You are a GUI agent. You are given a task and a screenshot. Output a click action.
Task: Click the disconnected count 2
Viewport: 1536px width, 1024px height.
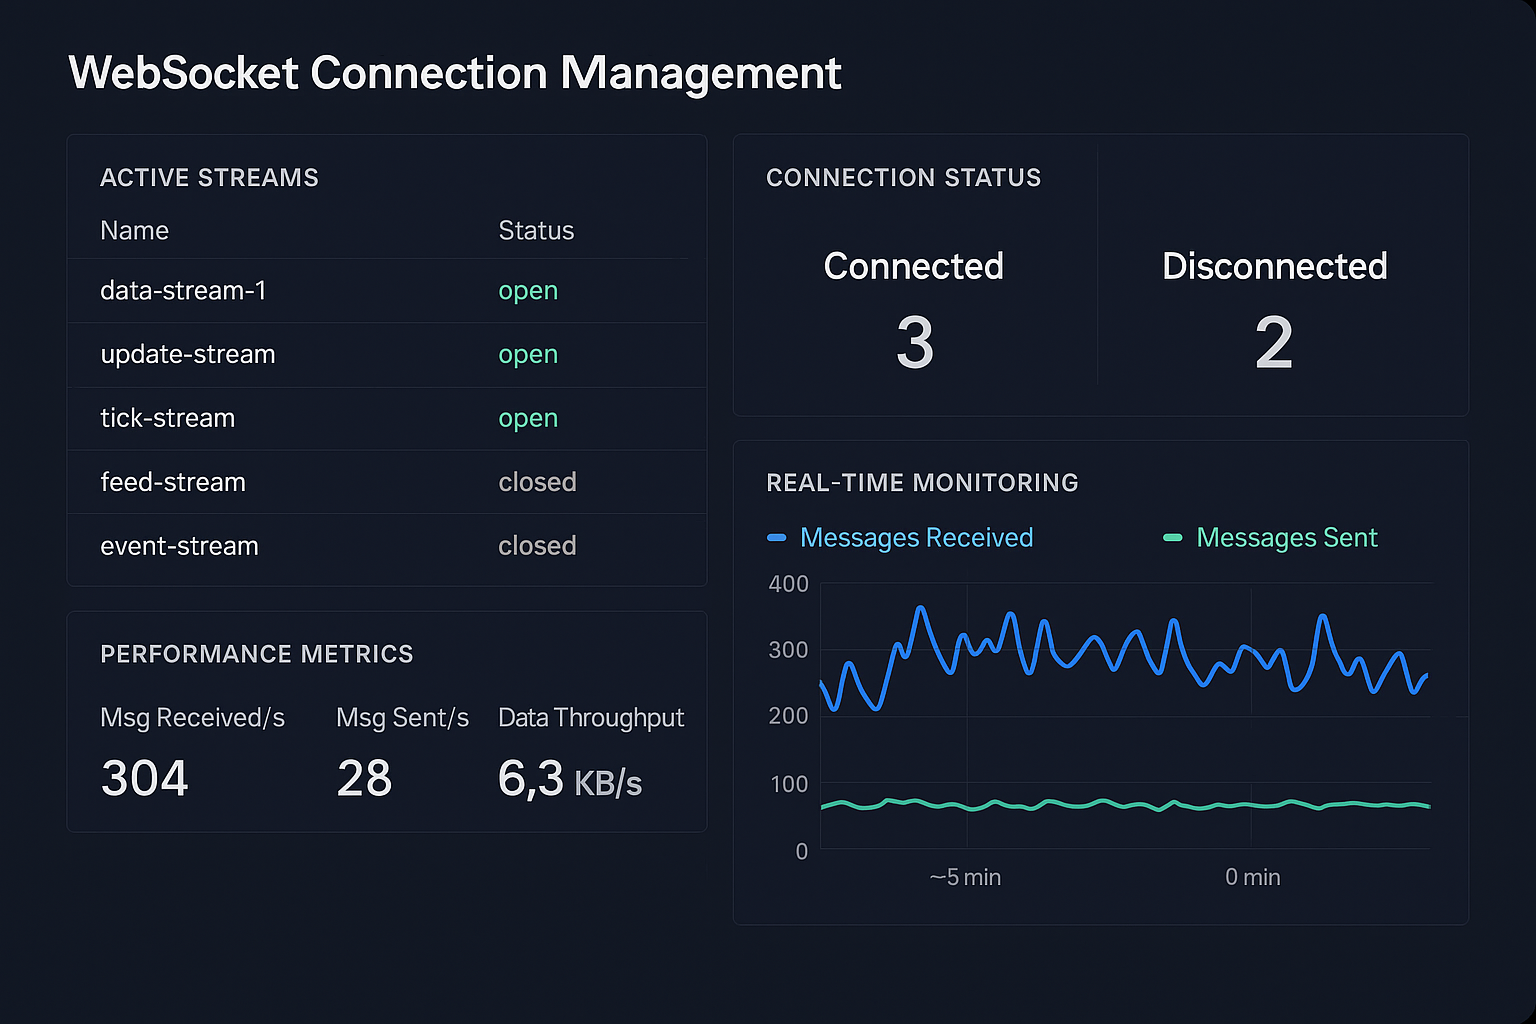click(1274, 343)
